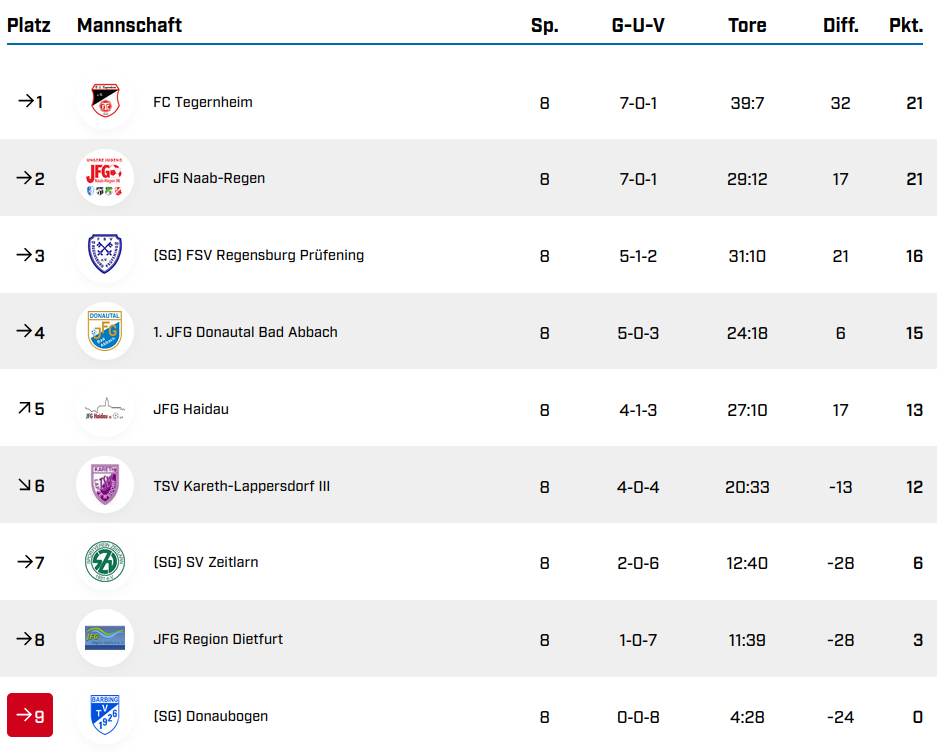Viewport: 937px width, 755px height.
Task: Click the Pkt. column header
Action: pos(906,25)
